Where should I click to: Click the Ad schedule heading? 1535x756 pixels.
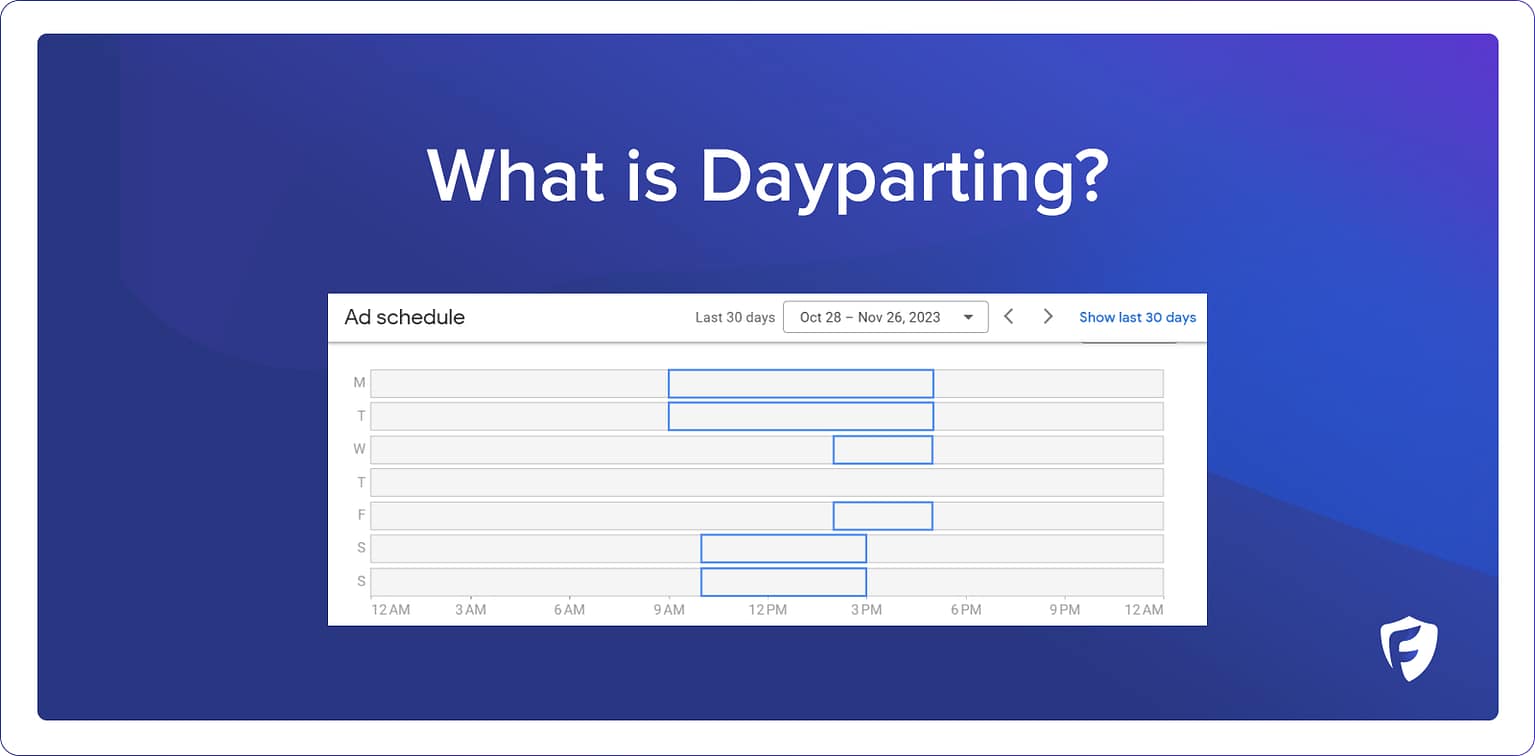404,316
